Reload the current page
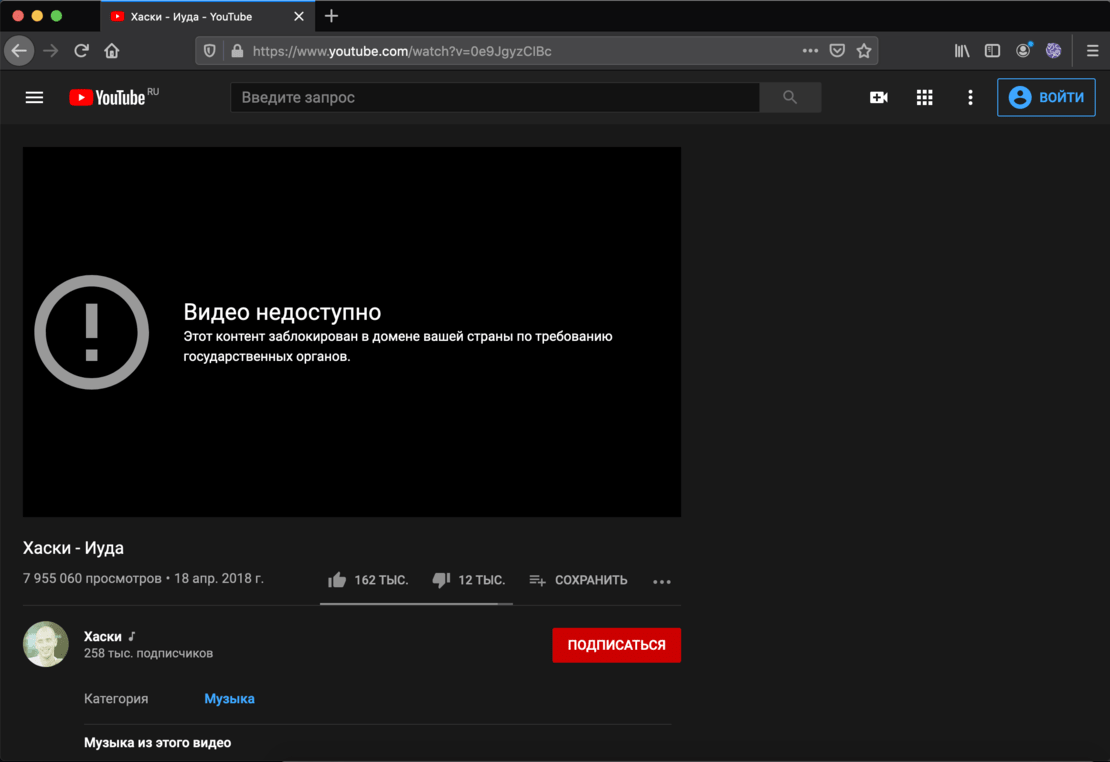This screenshot has width=1110, height=762. coord(81,51)
